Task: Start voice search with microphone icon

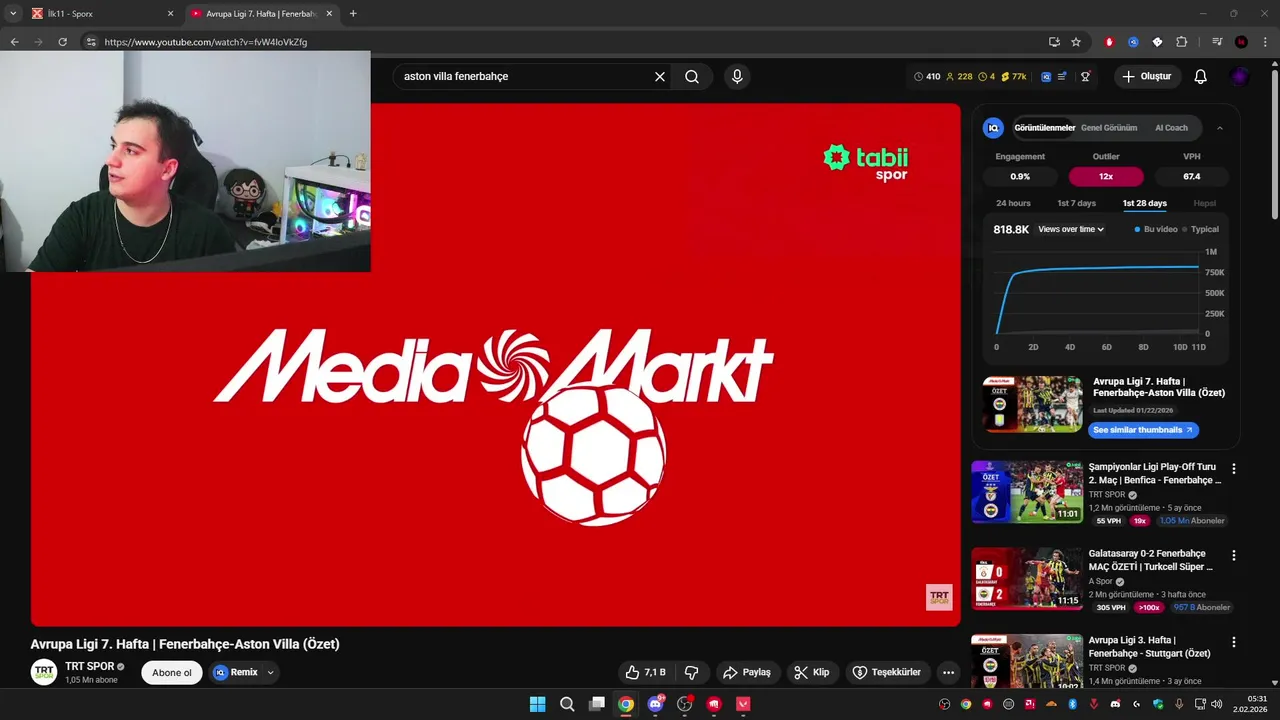Action: tap(737, 77)
